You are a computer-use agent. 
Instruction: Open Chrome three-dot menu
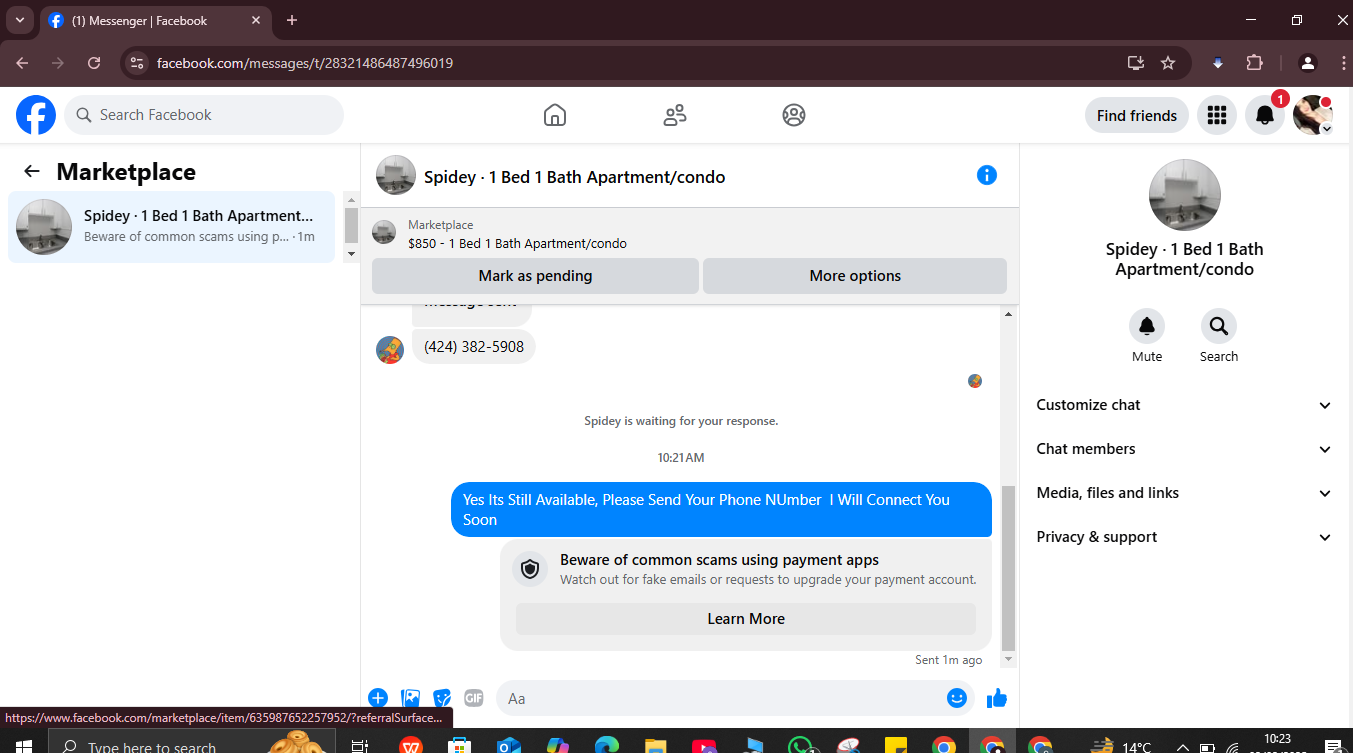[1343, 63]
